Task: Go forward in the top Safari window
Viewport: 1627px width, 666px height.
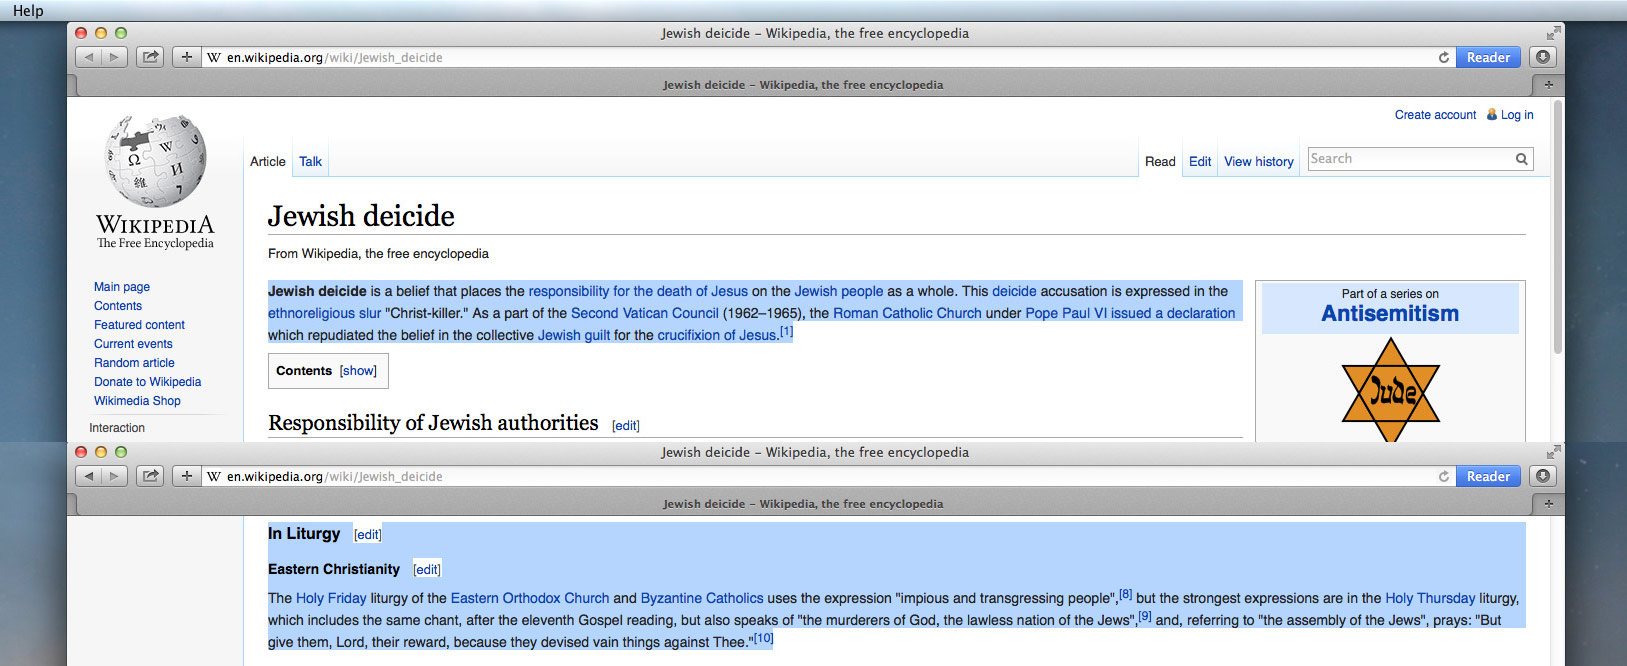Action: tap(114, 57)
